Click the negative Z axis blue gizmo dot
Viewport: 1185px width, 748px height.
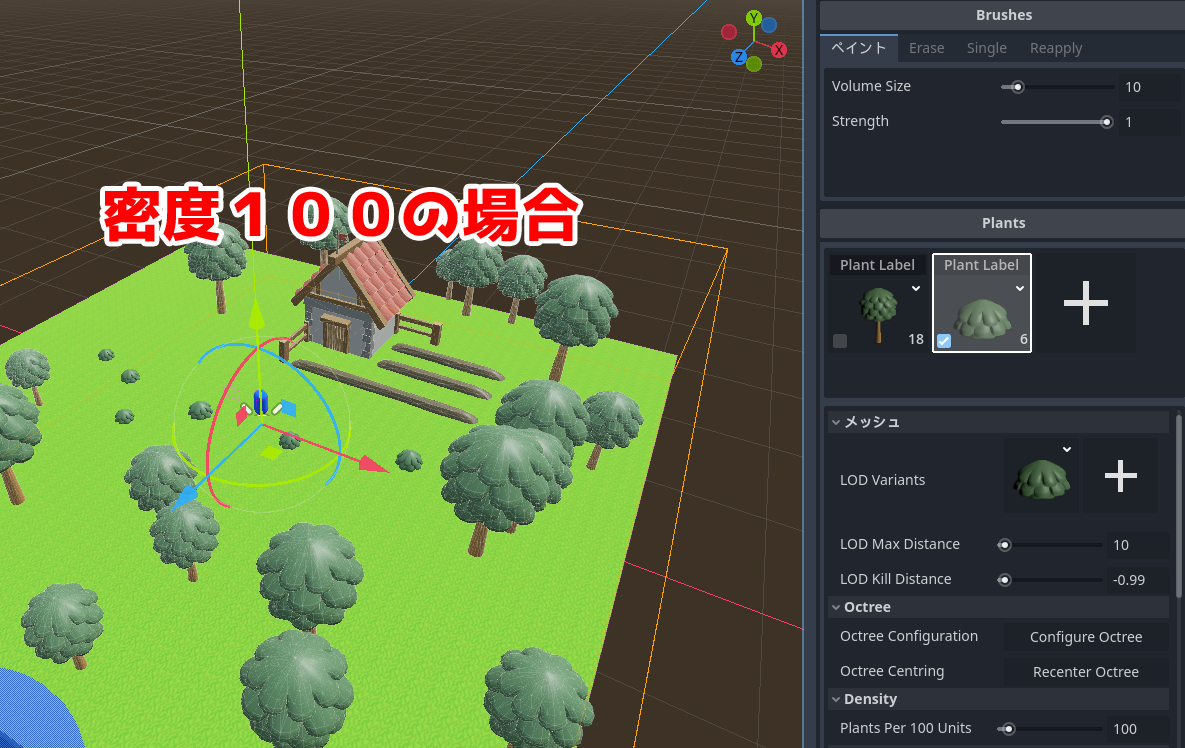click(769, 25)
